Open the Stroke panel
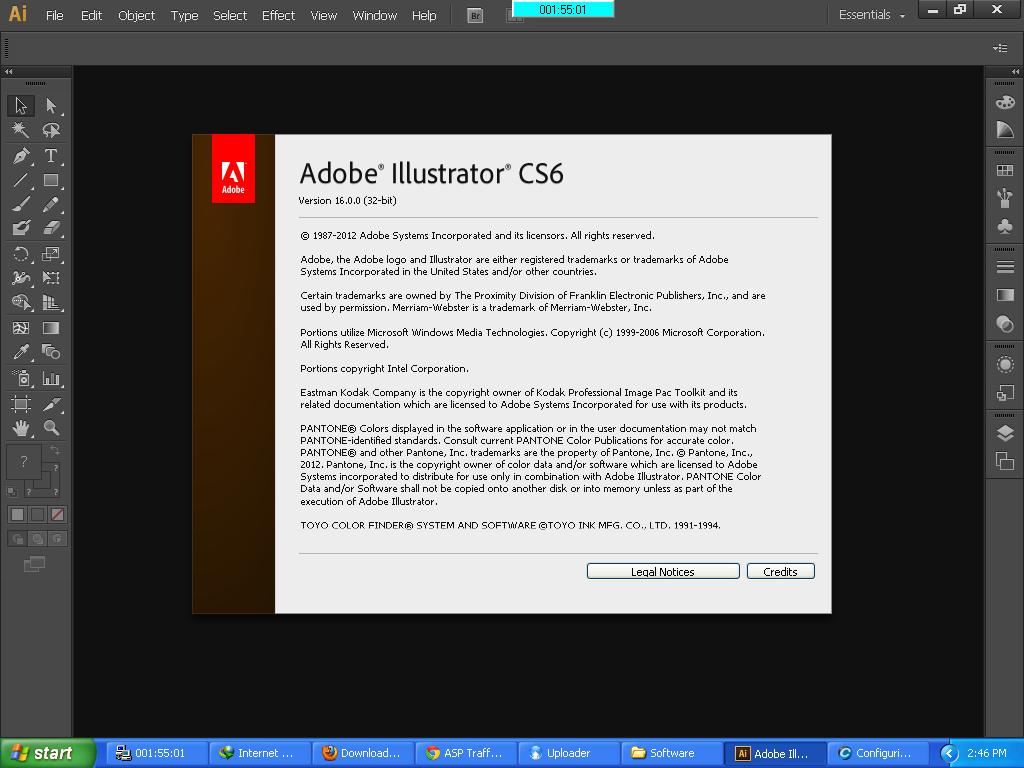 1005,267
